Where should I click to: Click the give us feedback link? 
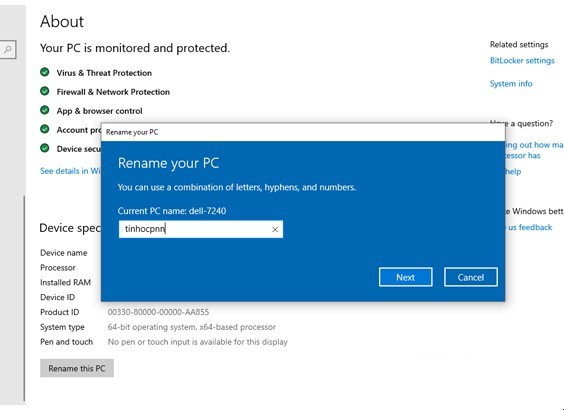[x=528, y=227]
